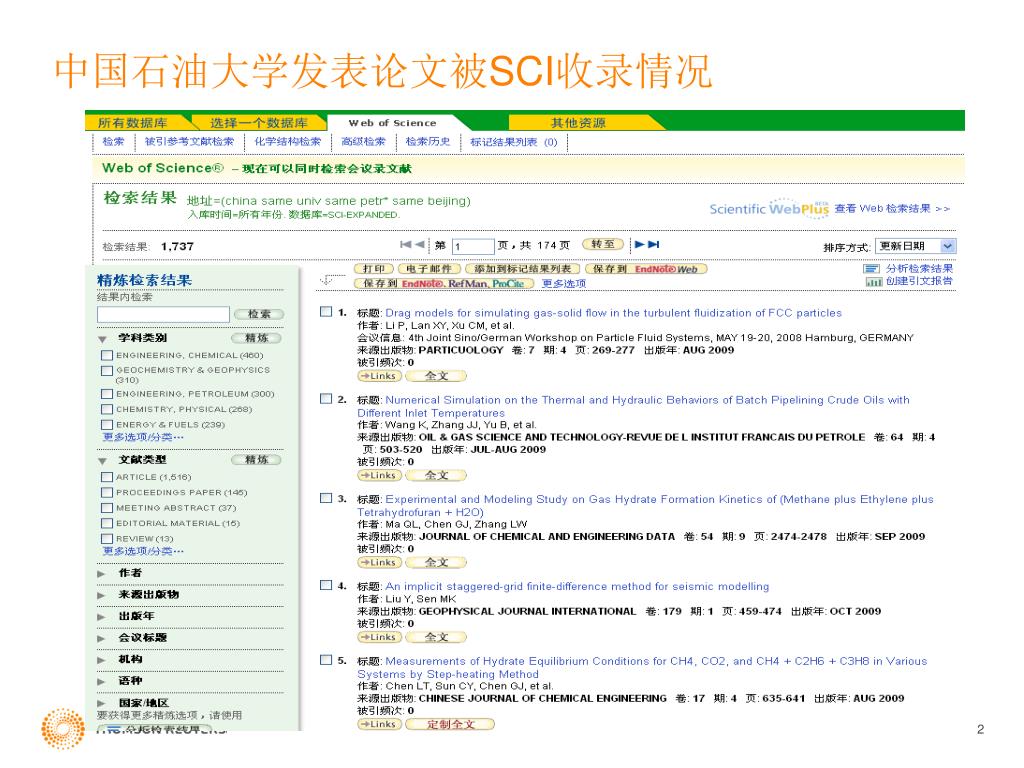Click 保存到 EndNote Web button
The width and height of the screenshot is (1024, 768).
(x=645, y=268)
